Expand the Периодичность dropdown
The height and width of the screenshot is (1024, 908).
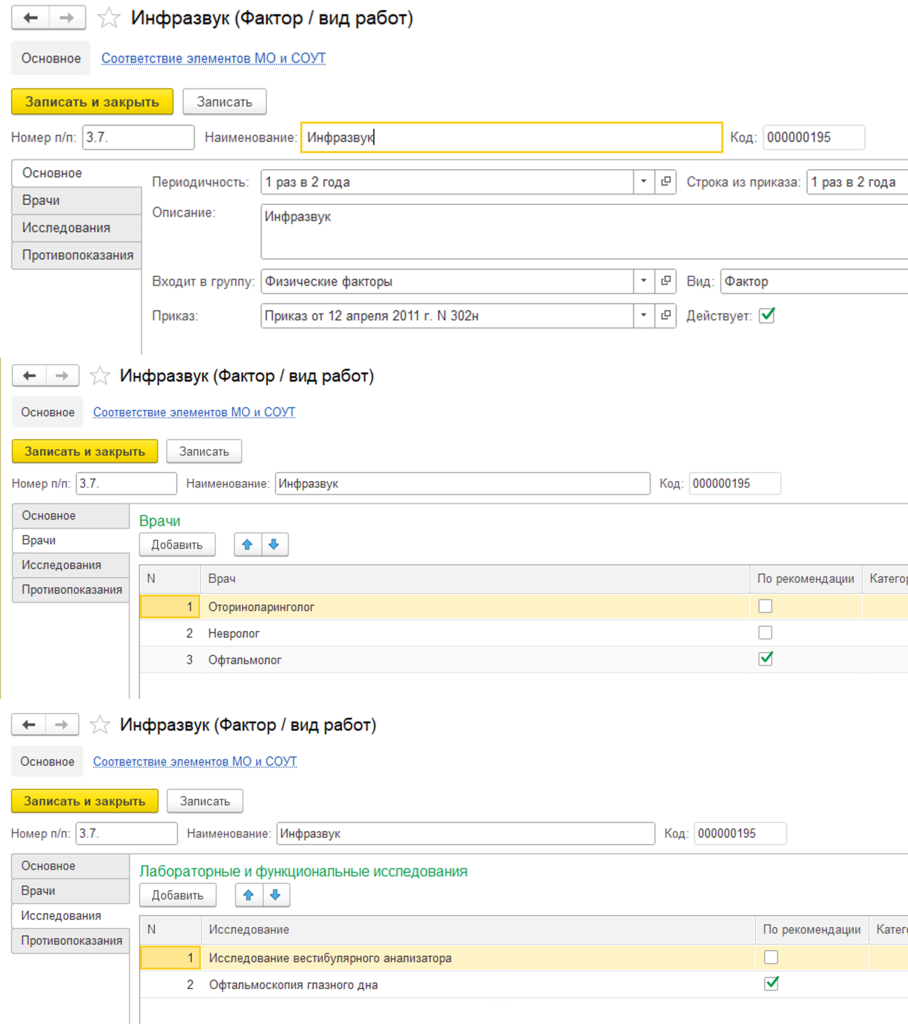click(x=643, y=182)
